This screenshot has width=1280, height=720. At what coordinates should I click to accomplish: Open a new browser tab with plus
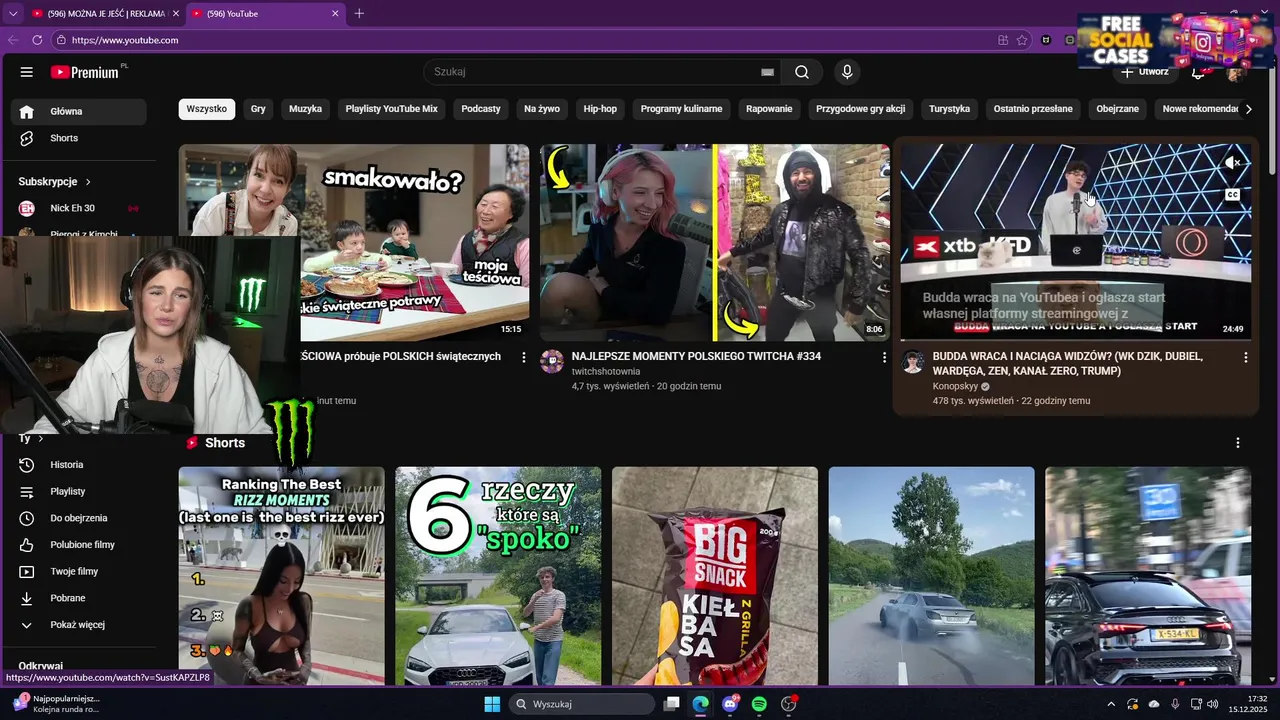[x=359, y=13]
